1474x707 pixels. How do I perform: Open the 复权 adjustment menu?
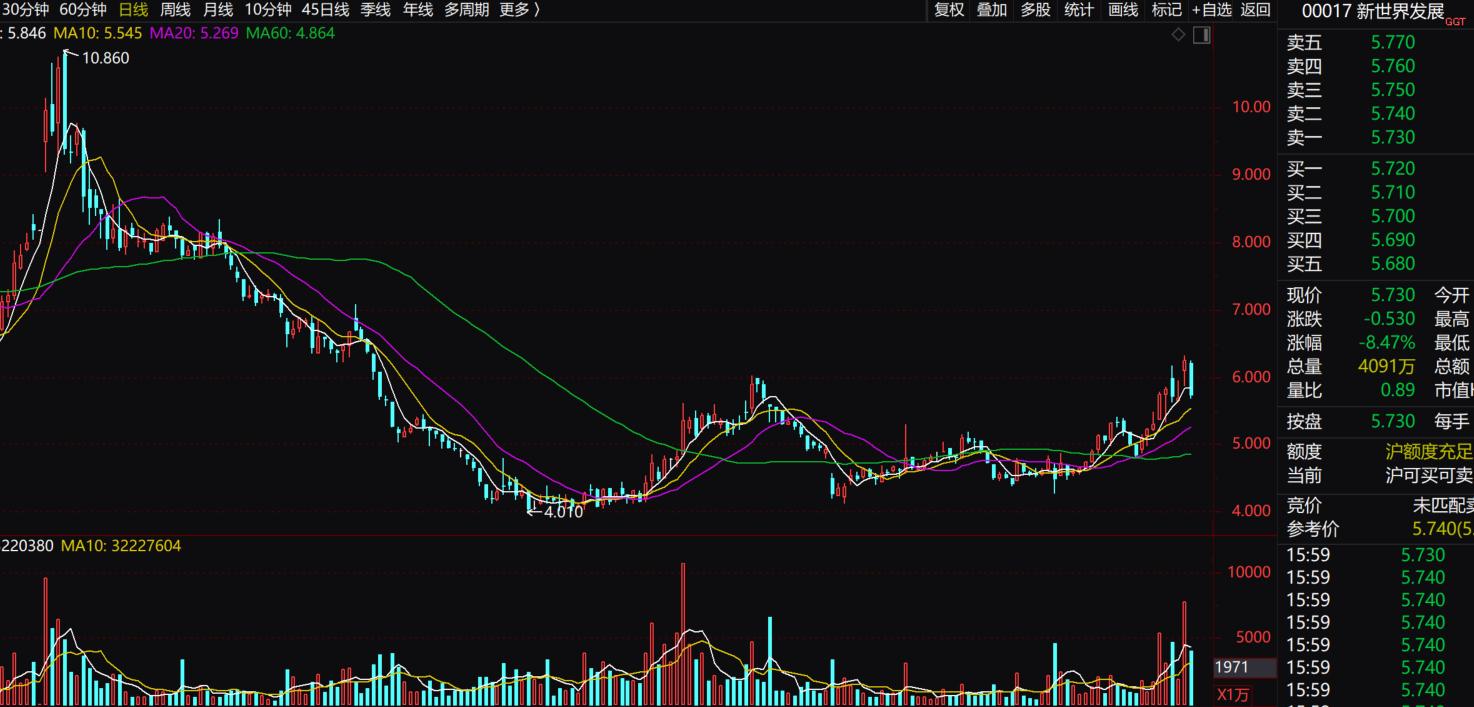tap(949, 10)
